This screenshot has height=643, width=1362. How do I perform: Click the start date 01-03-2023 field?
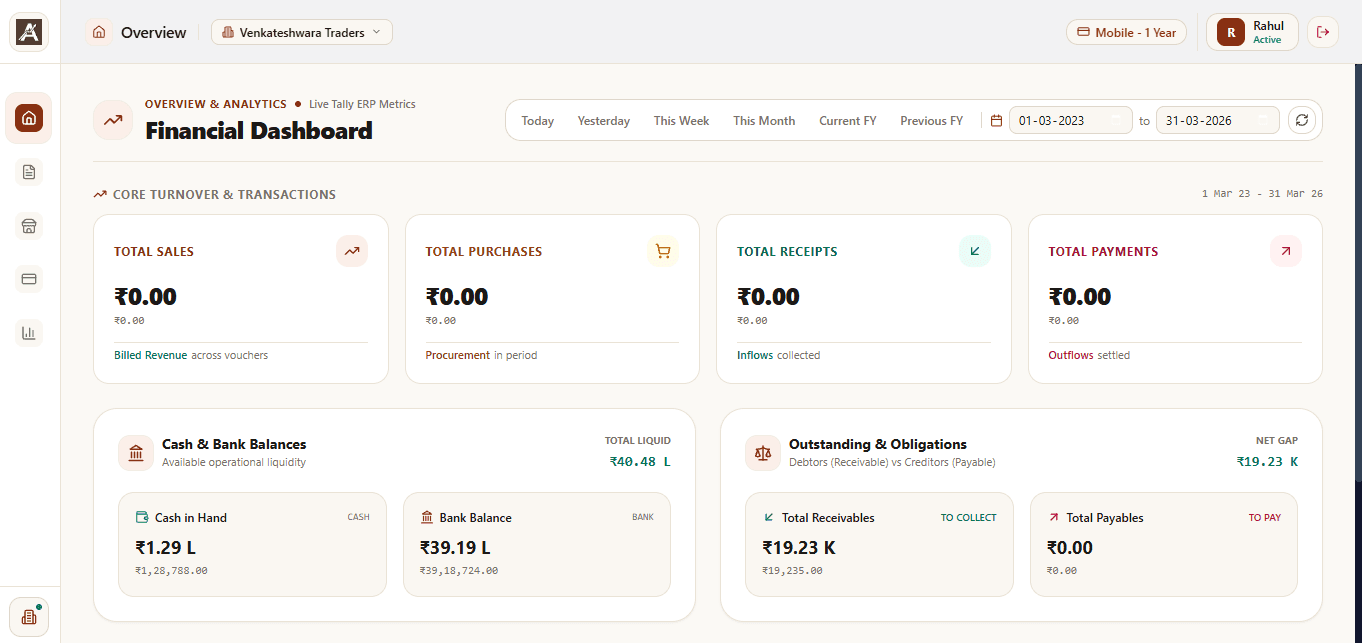pos(1071,120)
